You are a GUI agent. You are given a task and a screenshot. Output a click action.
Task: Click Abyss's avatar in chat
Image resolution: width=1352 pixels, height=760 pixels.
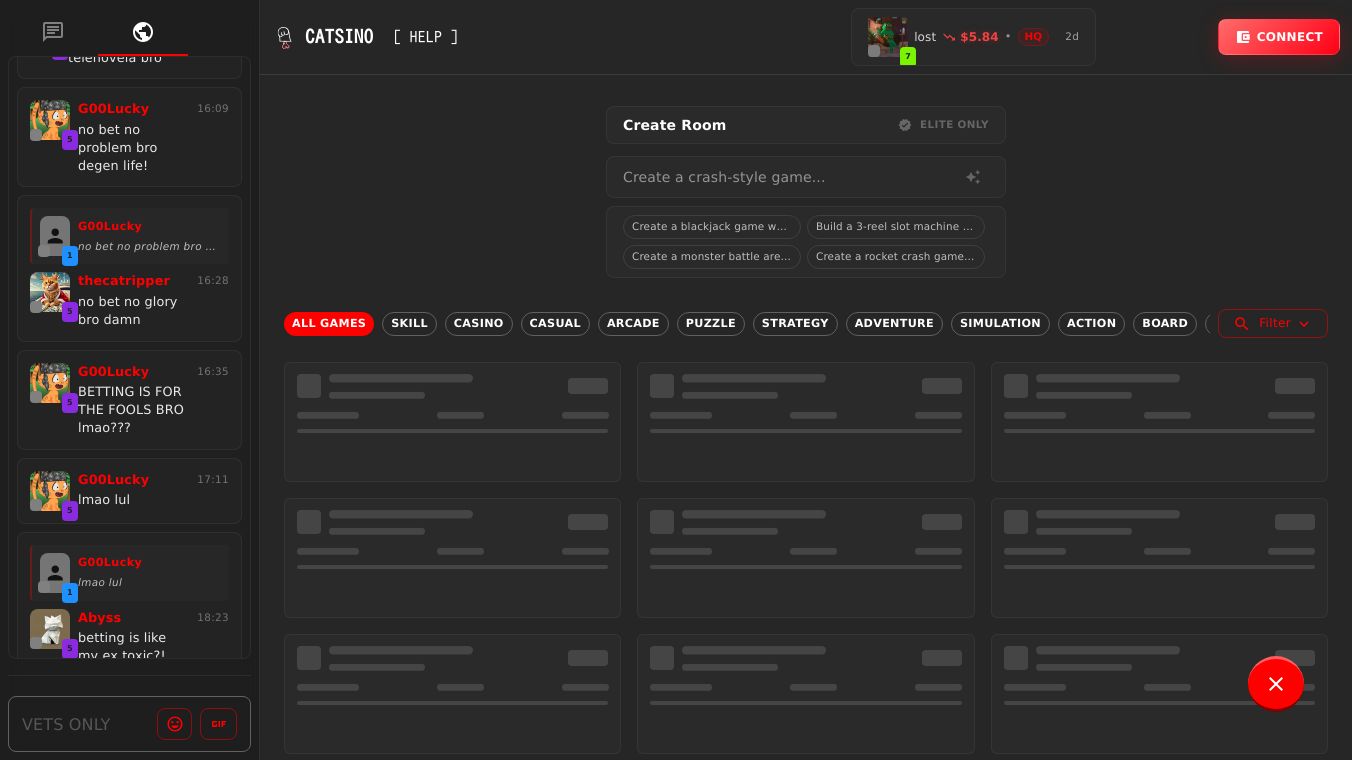[50, 629]
